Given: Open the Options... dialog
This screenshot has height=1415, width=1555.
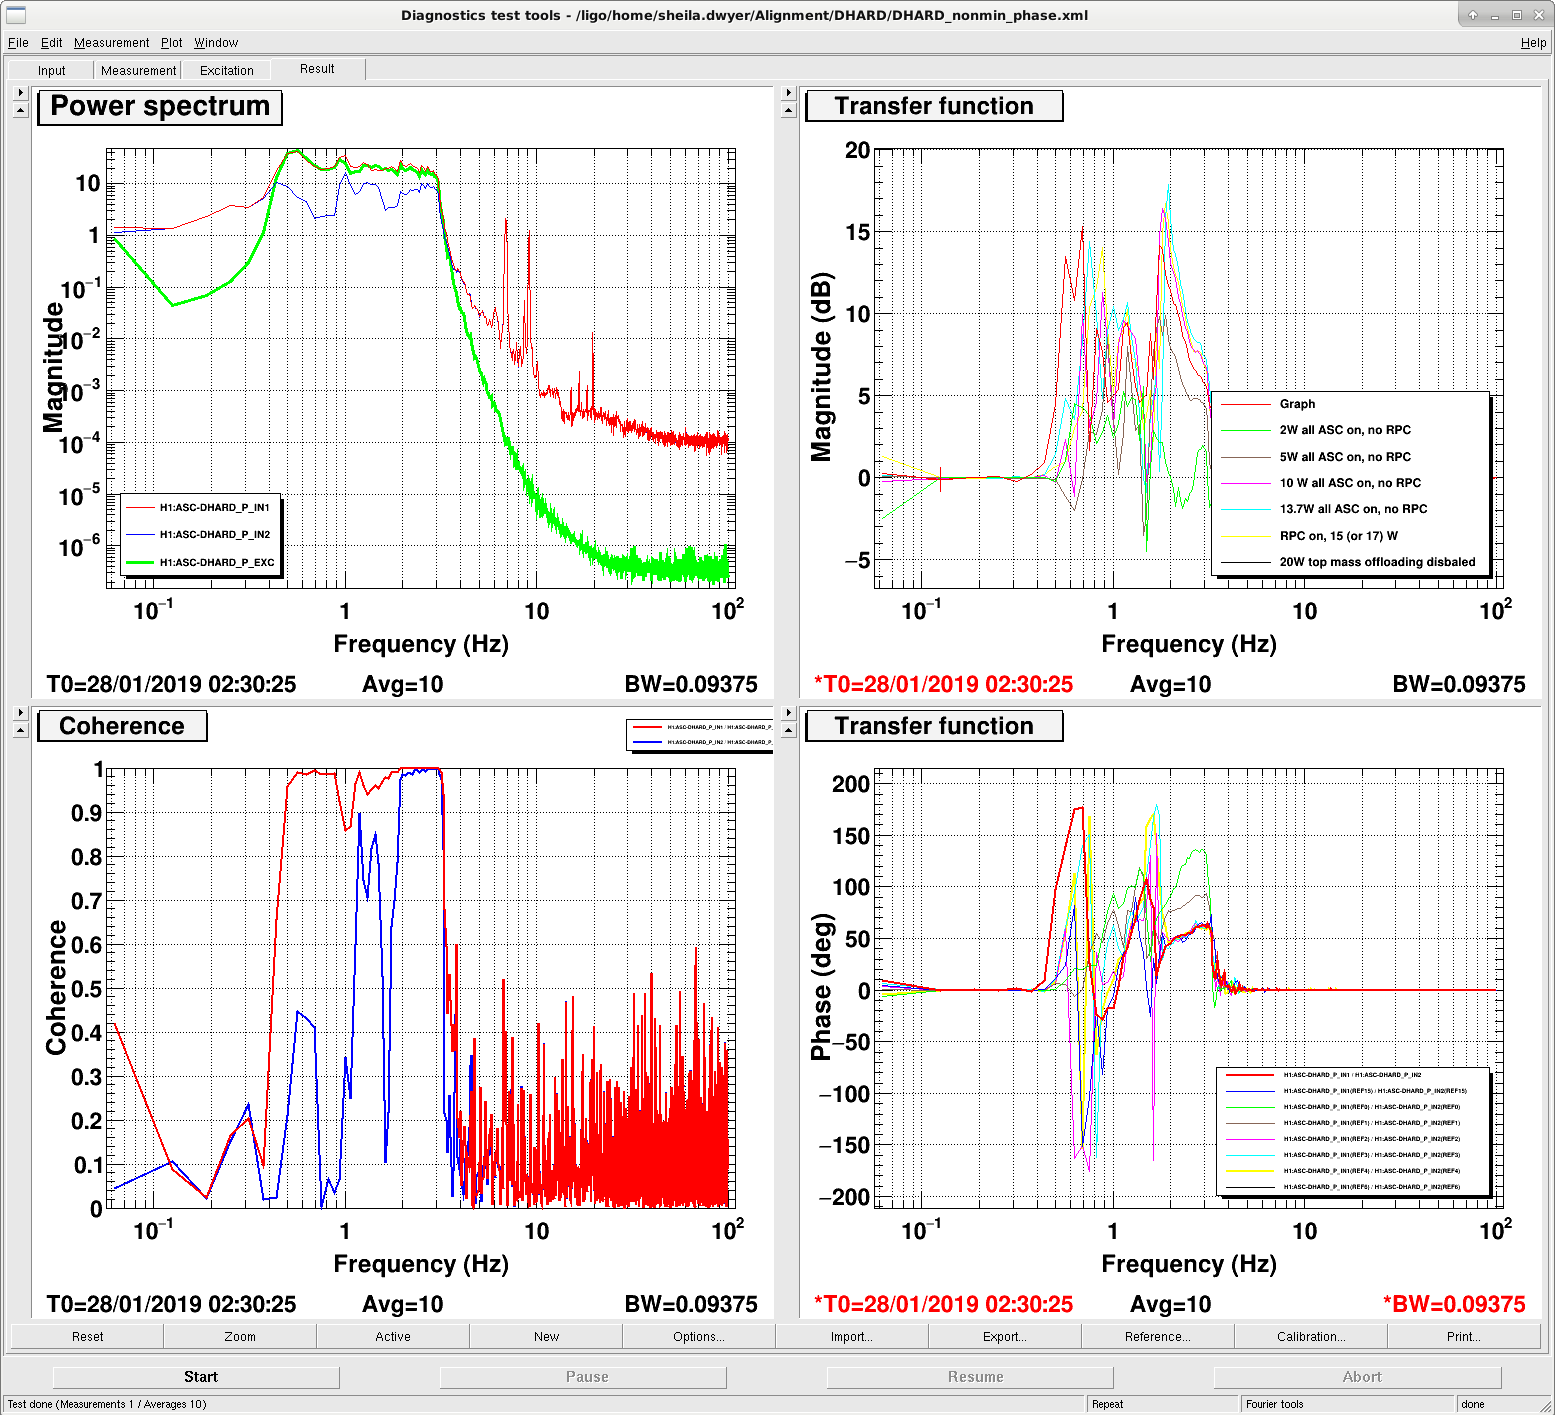Looking at the screenshot, I should click(x=699, y=1336).
